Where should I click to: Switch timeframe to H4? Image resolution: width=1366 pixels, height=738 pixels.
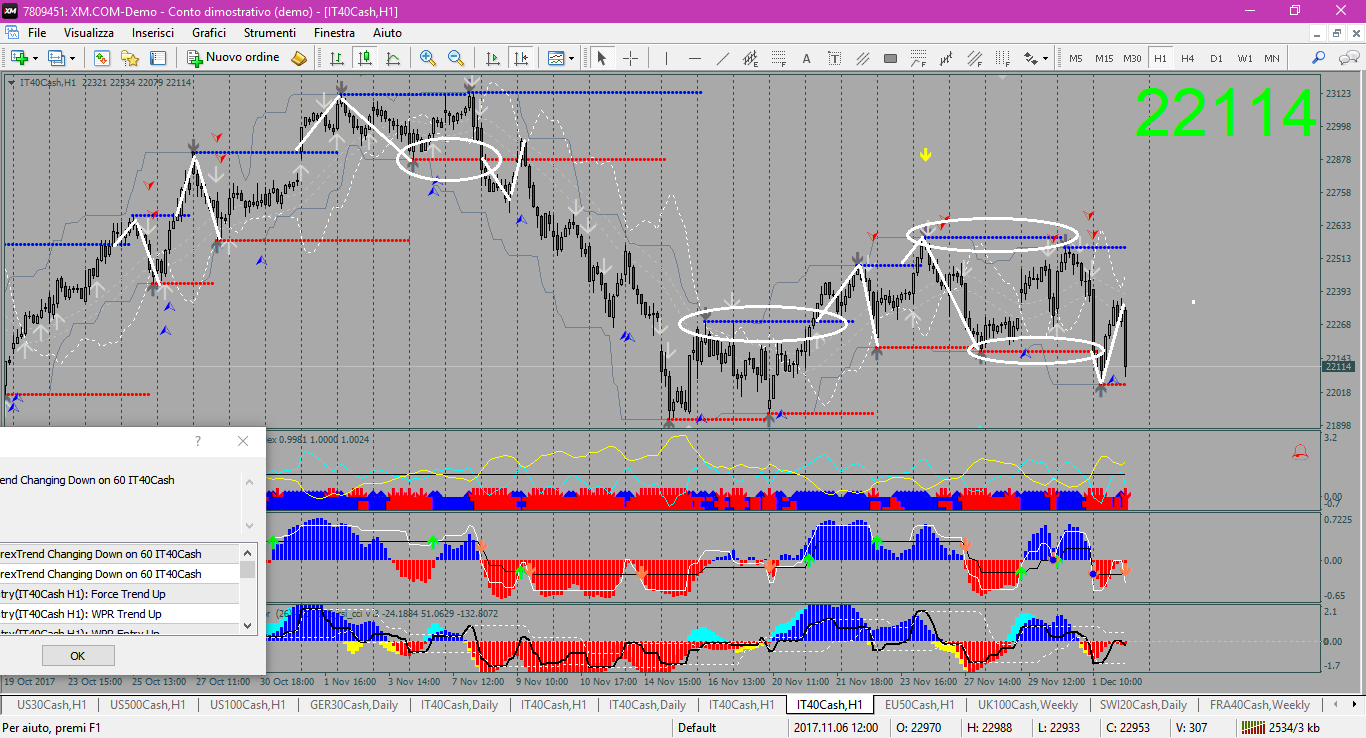1188,58
